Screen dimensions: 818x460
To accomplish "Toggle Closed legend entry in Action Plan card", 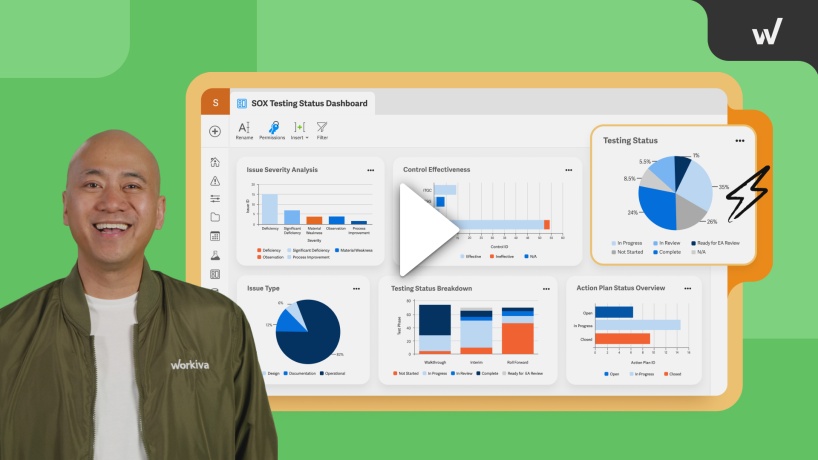I will pos(672,374).
